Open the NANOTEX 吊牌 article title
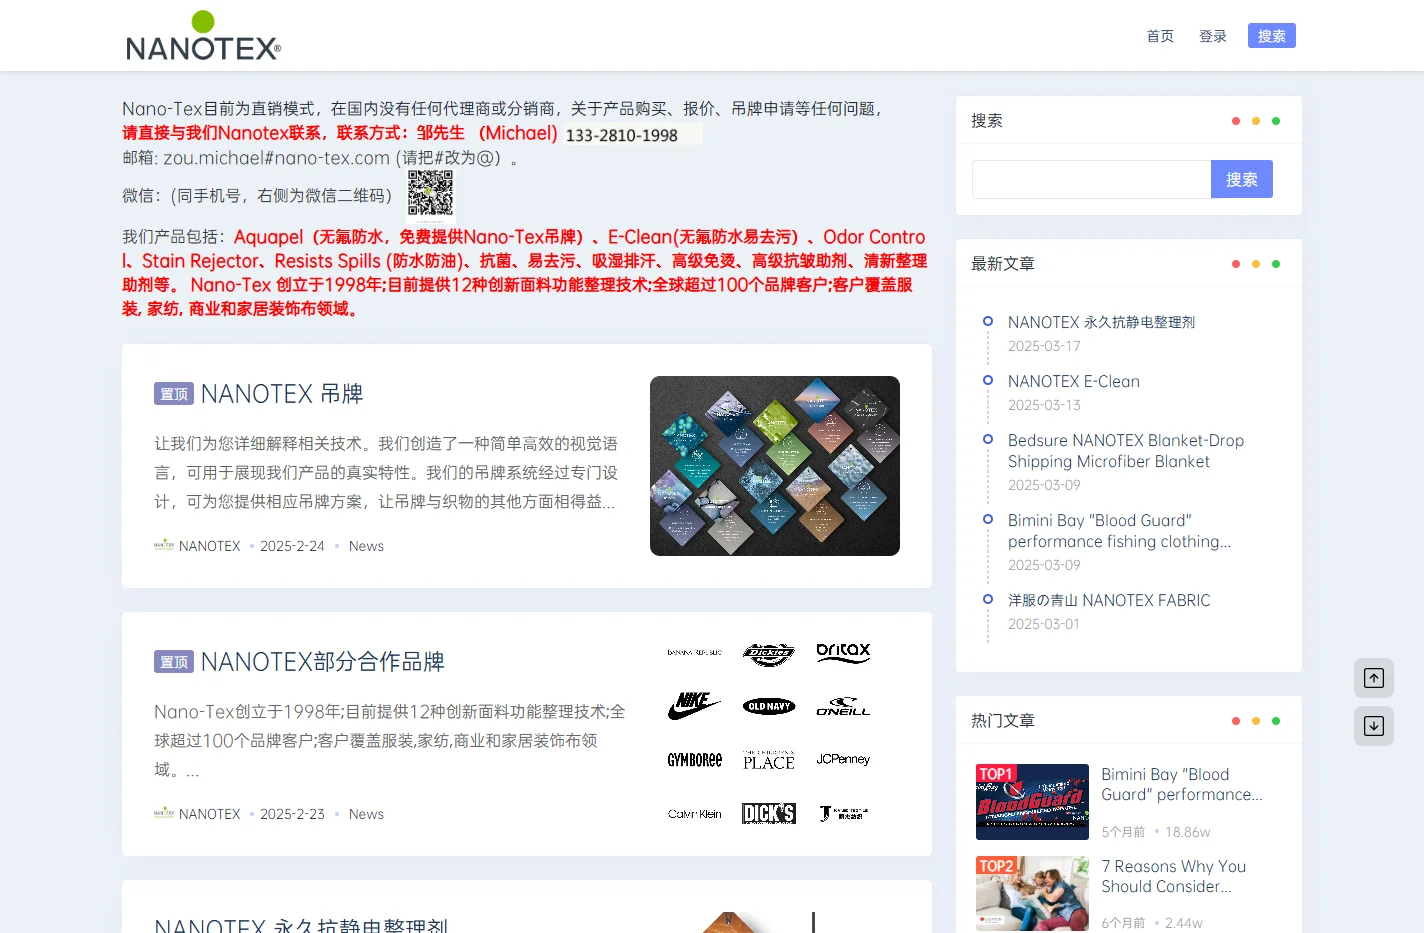The image size is (1424, 933). 282,394
